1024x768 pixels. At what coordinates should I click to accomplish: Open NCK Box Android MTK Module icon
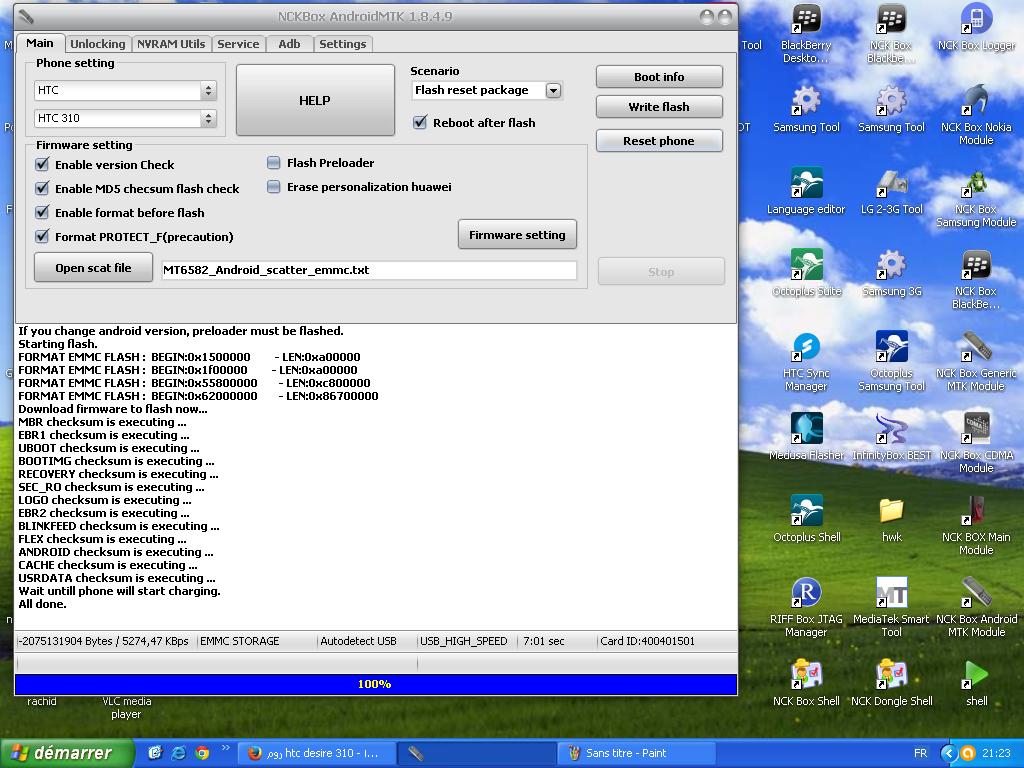pyautogui.click(x=976, y=607)
